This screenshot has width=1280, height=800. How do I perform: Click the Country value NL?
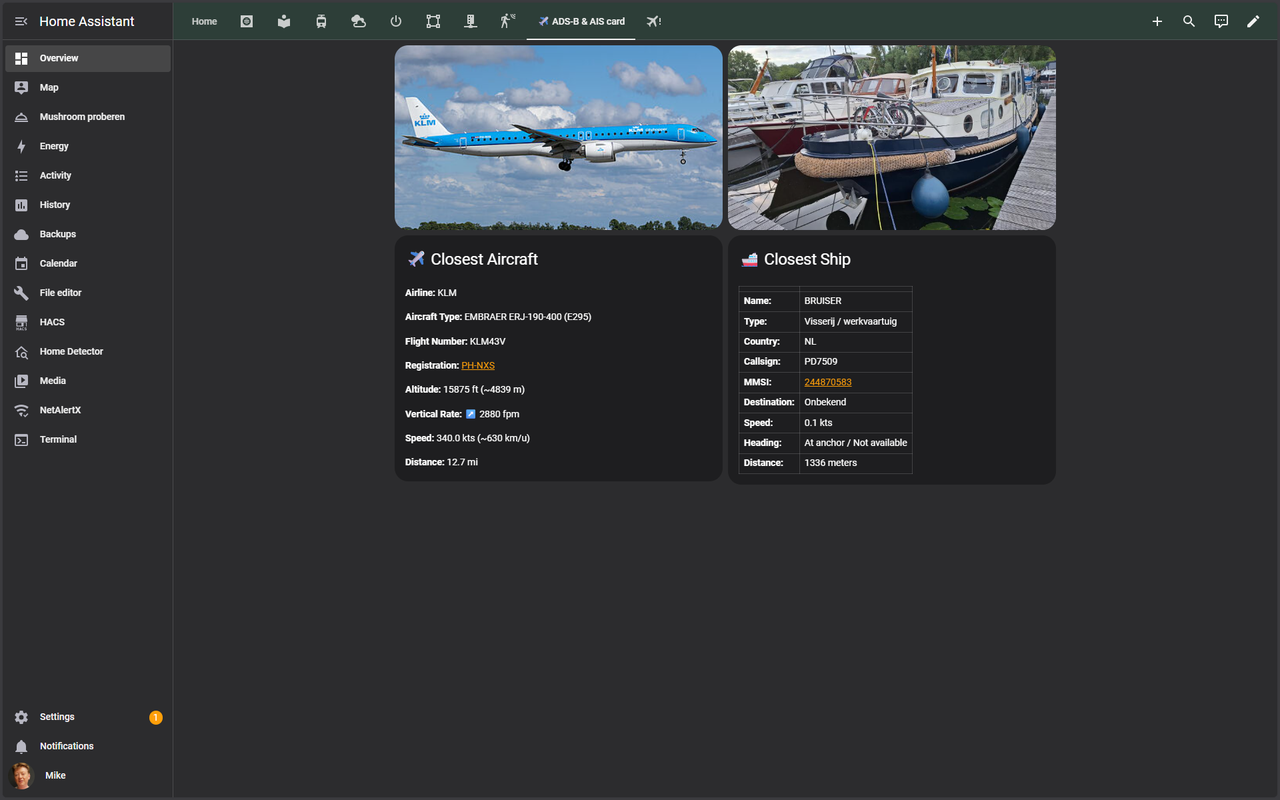pos(855,341)
